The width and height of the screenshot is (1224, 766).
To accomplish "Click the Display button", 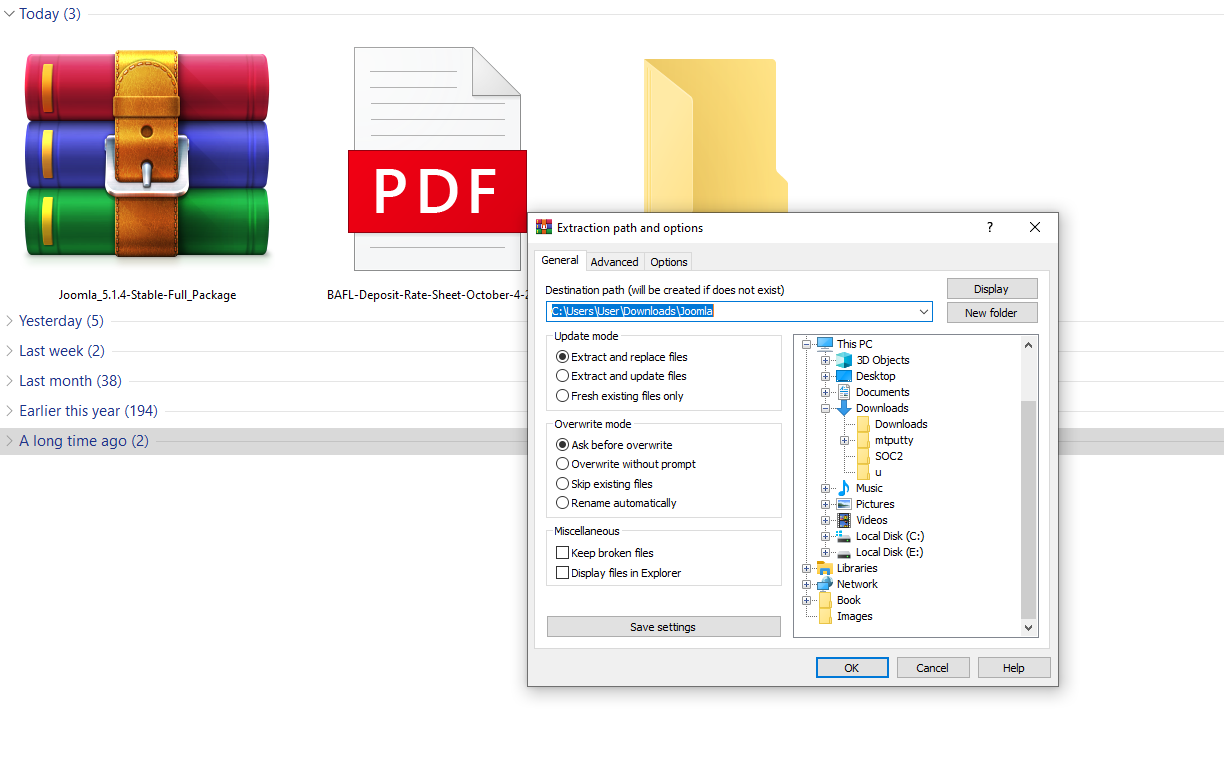I will 992,288.
